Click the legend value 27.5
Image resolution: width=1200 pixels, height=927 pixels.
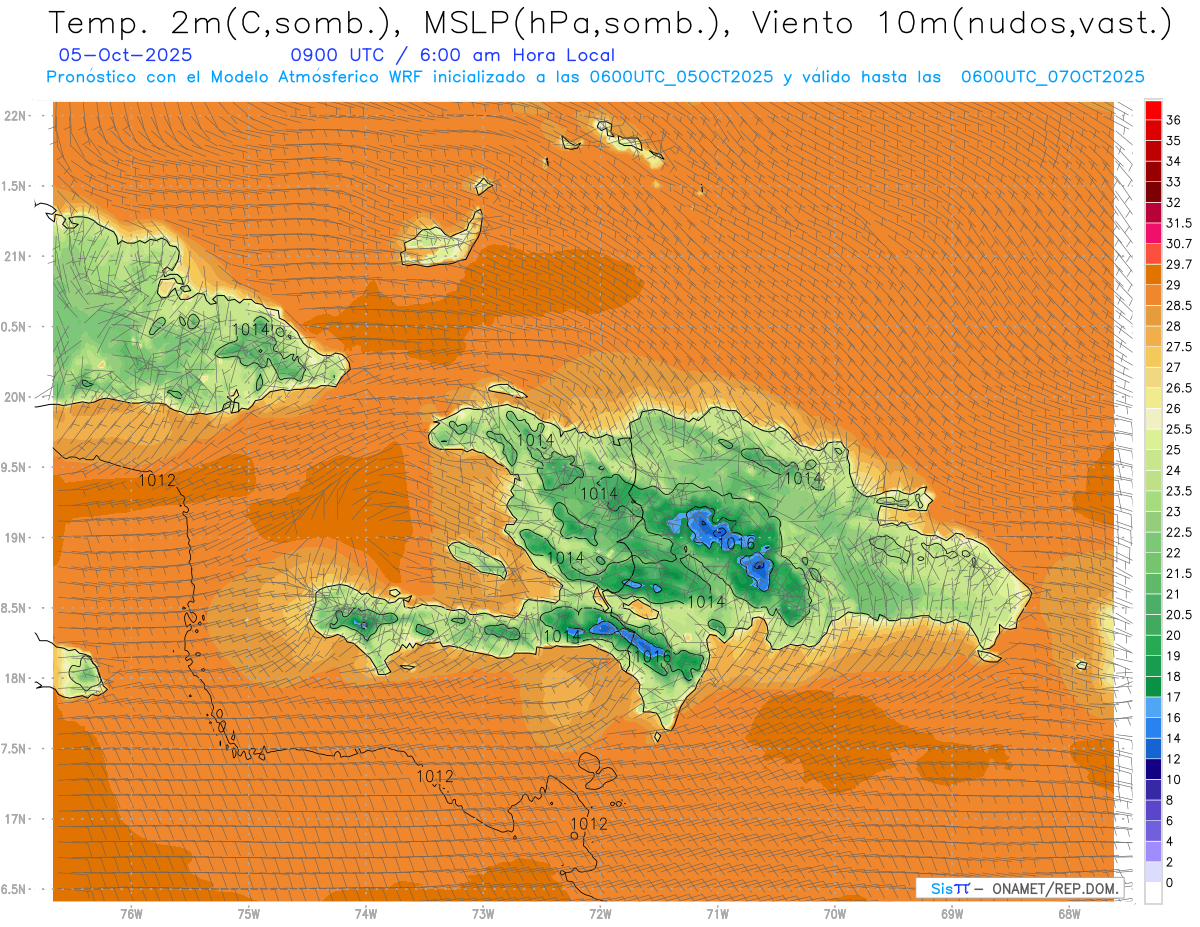tap(1179, 347)
